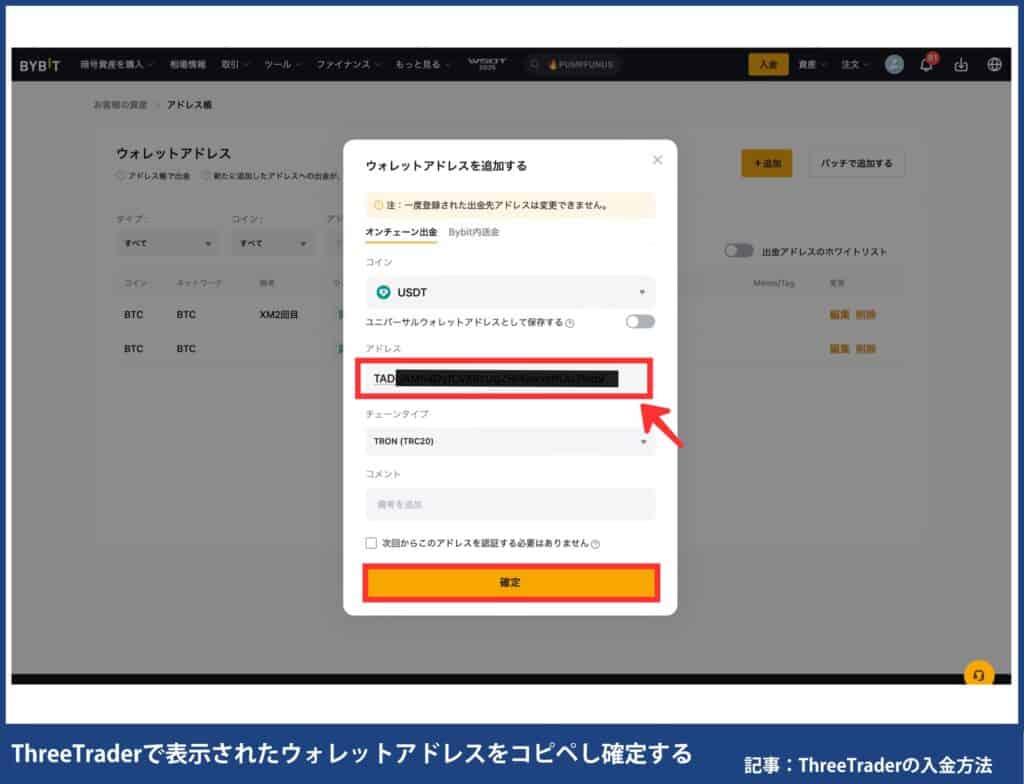The height and width of the screenshot is (784, 1024).
Task: Open the 資産 dropdown in the header
Action: click(x=812, y=65)
